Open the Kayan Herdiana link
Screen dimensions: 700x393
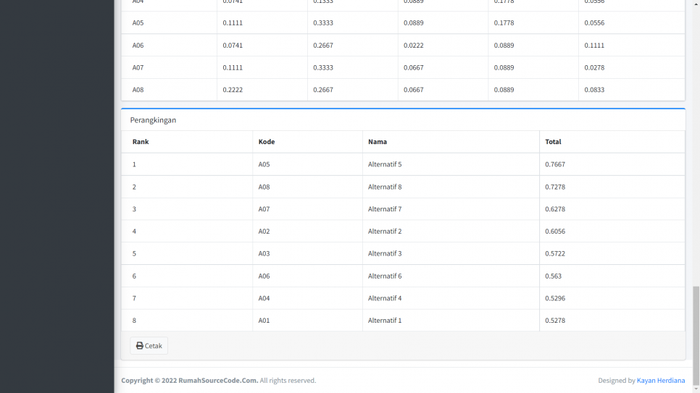[x=660, y=380]
